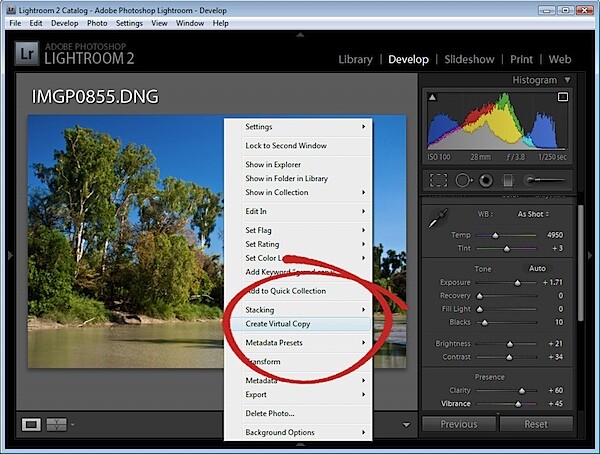Click Auto tone adjustment
Viewport: 600px width, 454px height.
pyautogui.click(x=537, y=269)
